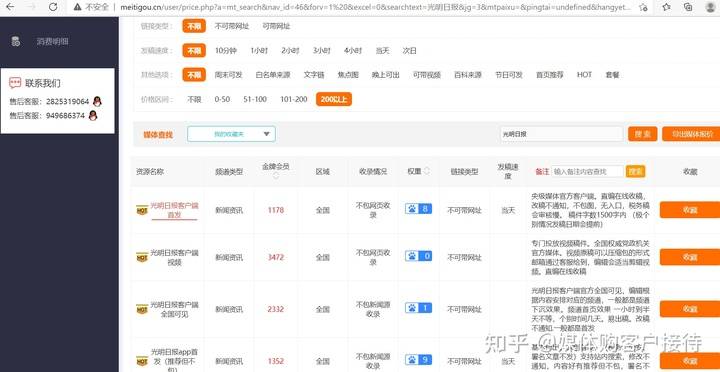Screen dimensions: 720x372
Task: Click the 权重 column help indicator
Action: pyautogui.click(x=427, y=171)
